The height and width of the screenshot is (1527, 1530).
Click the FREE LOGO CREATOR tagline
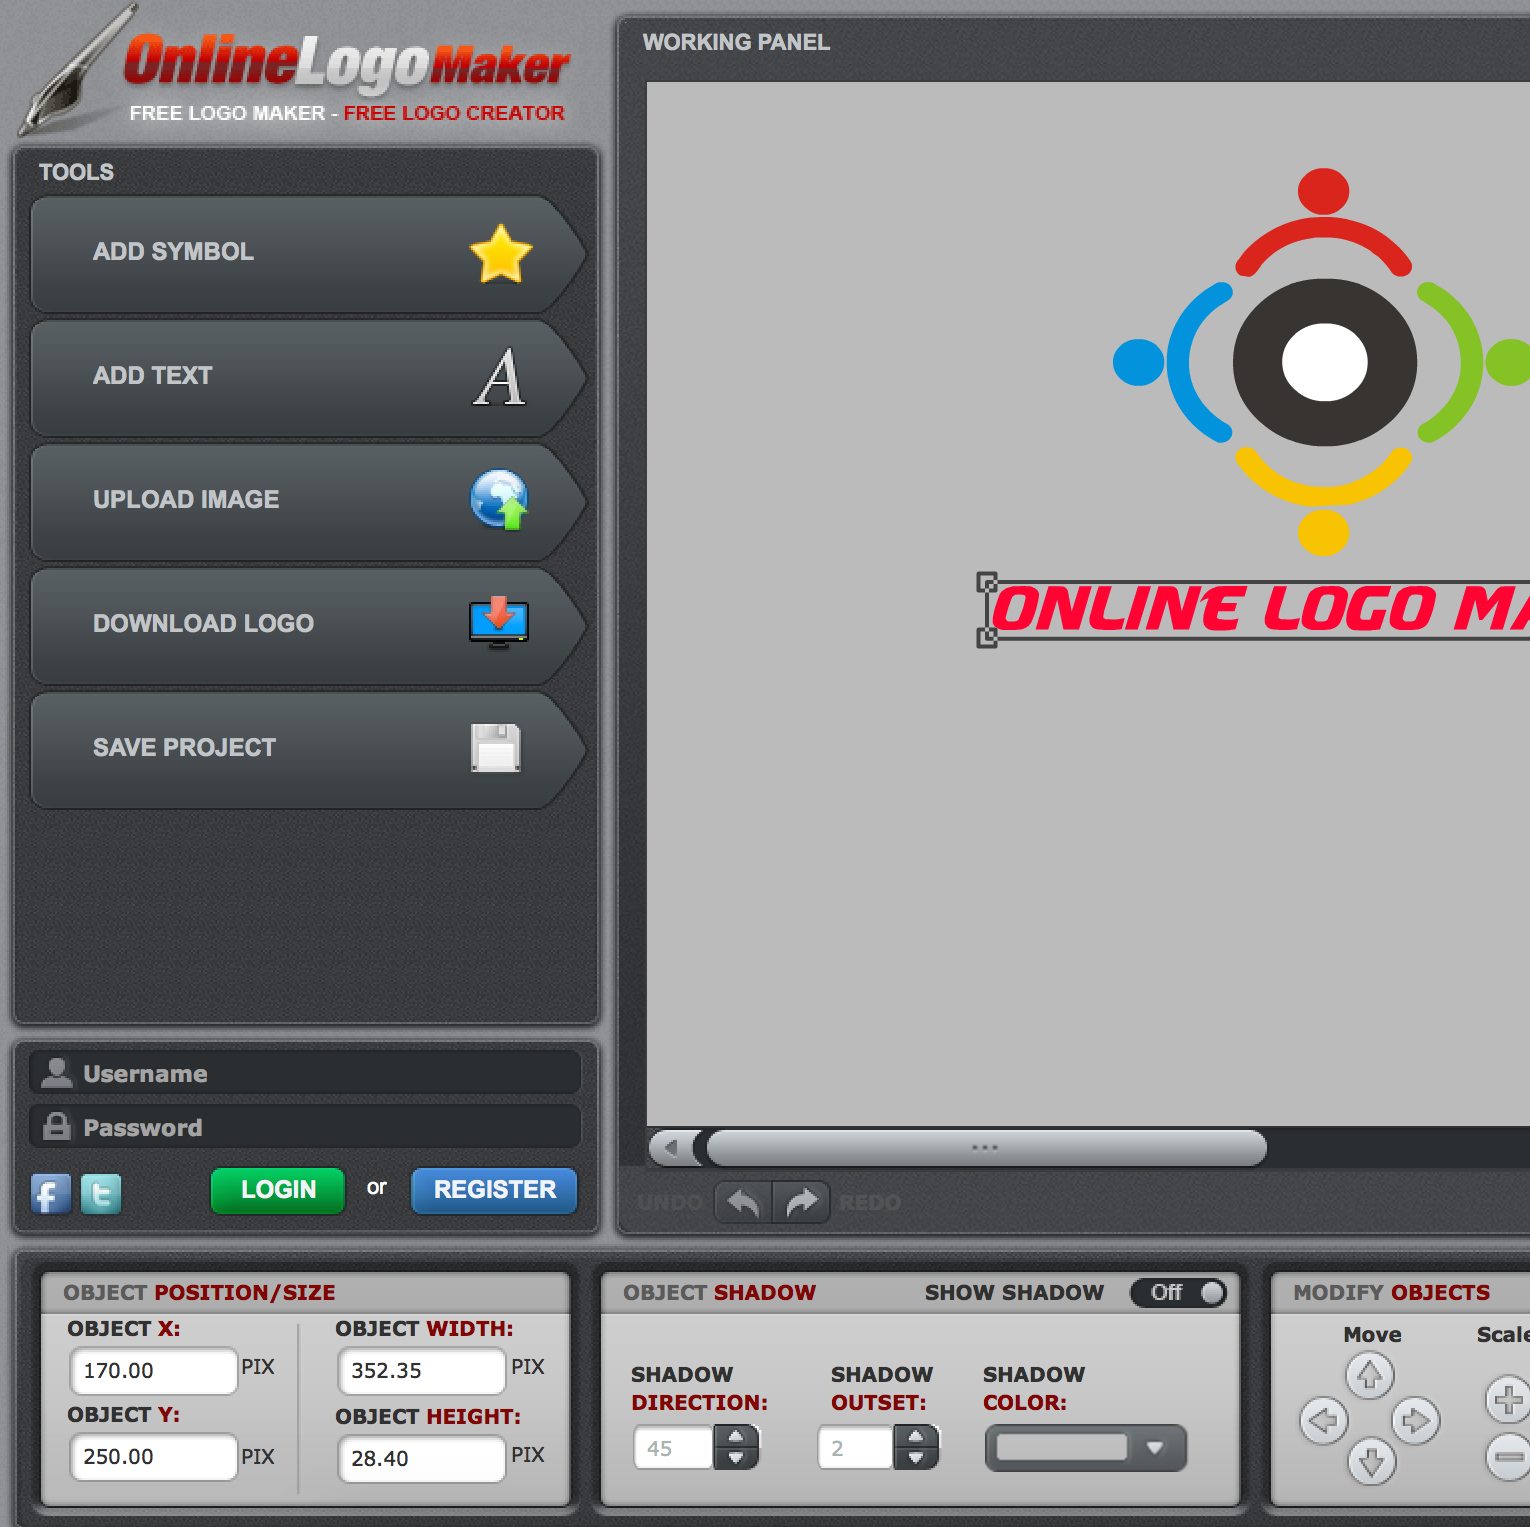click(454, 113)
